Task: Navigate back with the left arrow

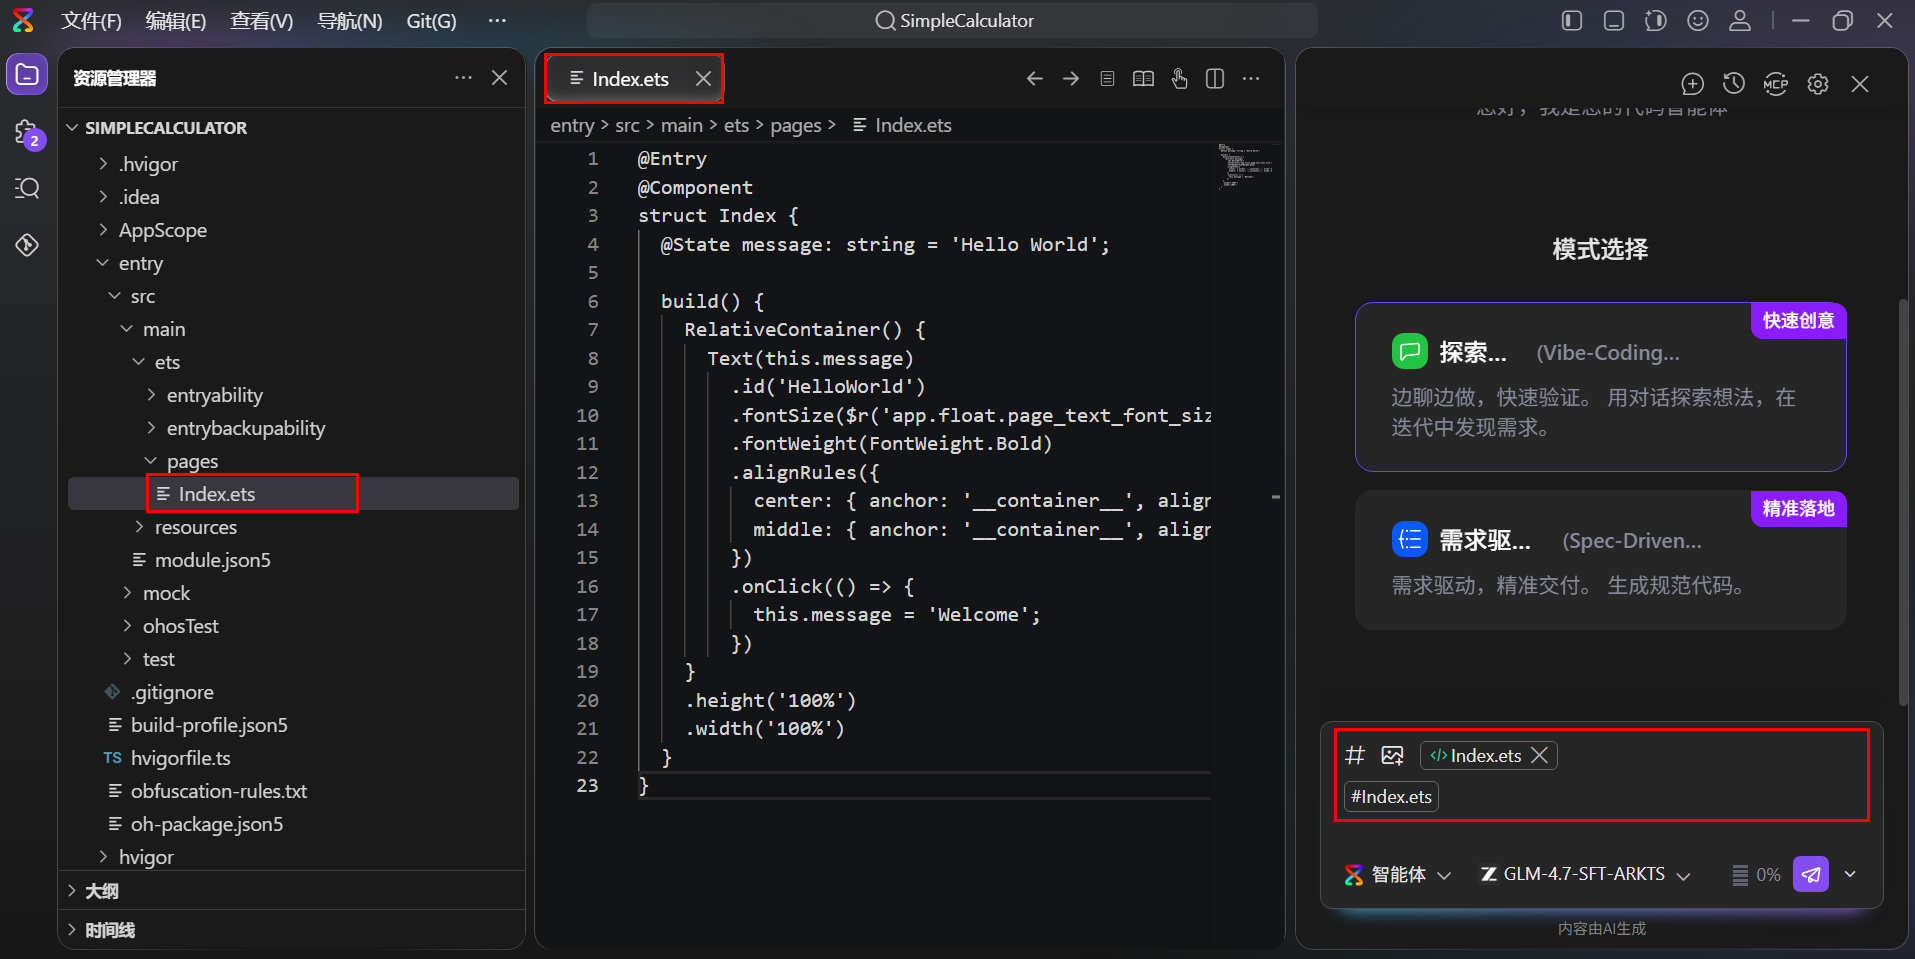Action: point(1034,79)
